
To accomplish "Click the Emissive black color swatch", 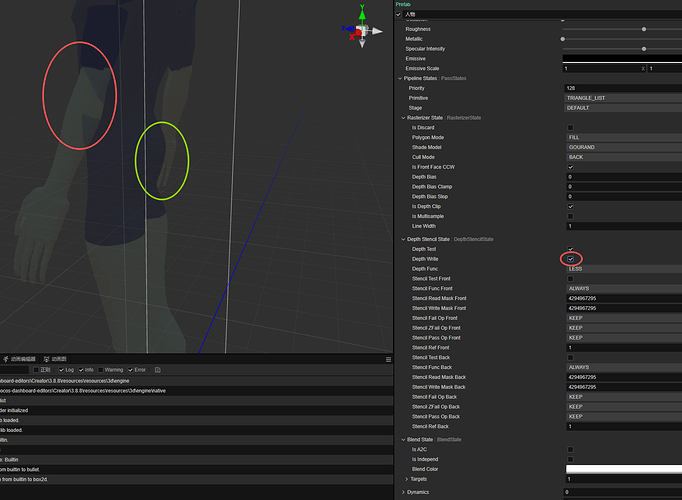I will coord(622,58).
